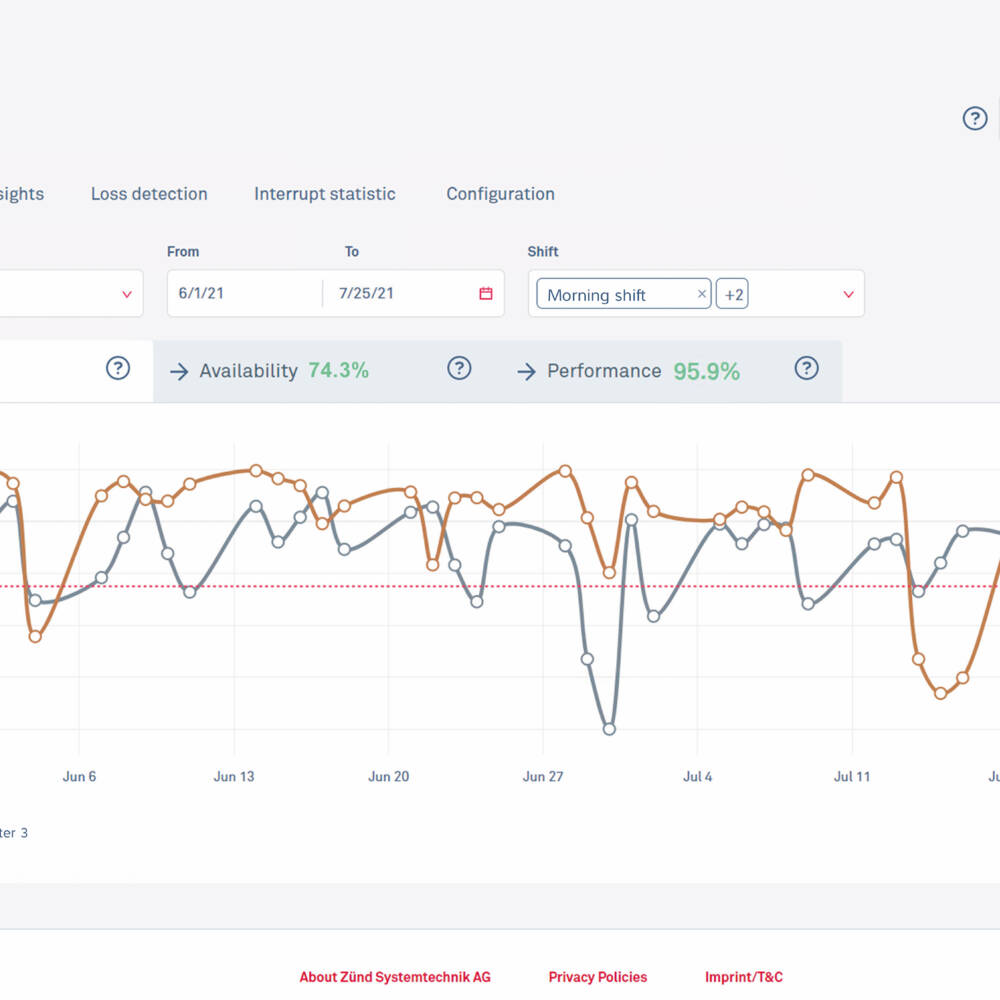Click the arrow icon beside Availability
Screen dimensions: 1000x1000
(179, 372)
